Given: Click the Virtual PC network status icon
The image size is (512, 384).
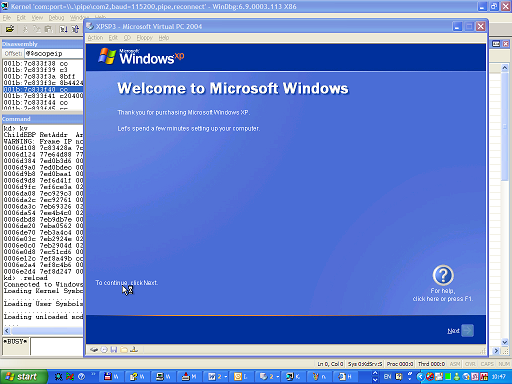Looking at the screenshot, I should tap(134, 350).
